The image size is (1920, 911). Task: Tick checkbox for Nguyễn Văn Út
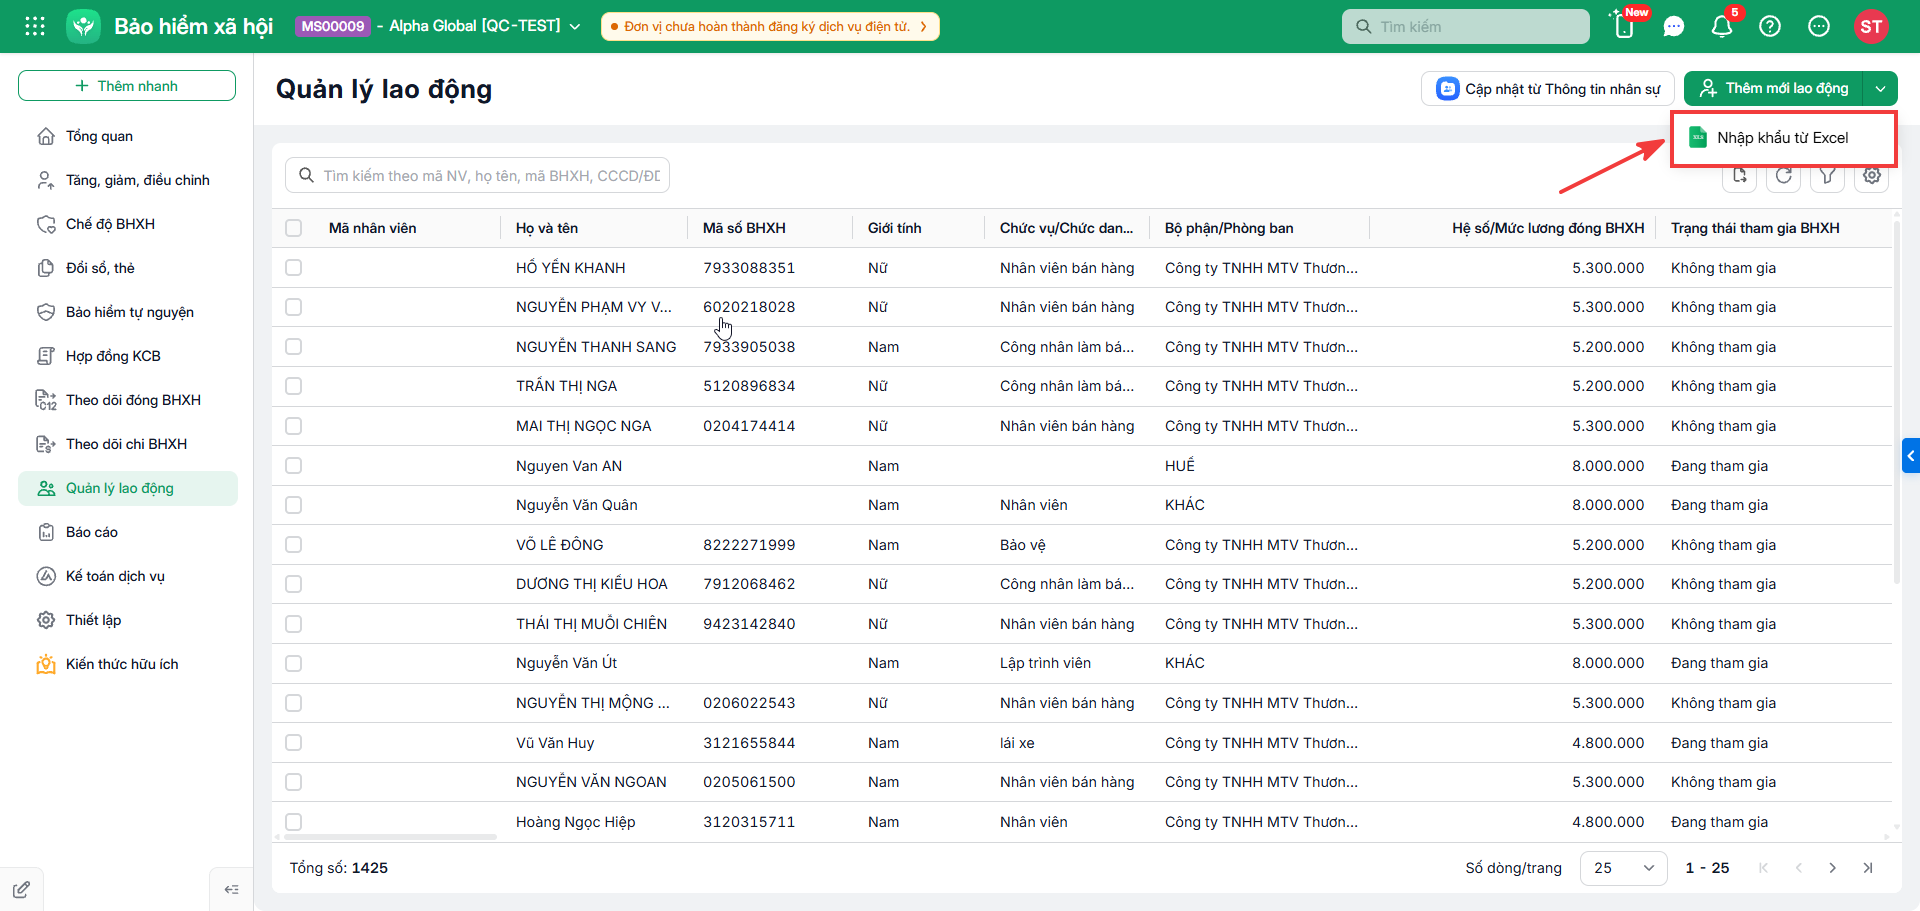coord(293,663)
